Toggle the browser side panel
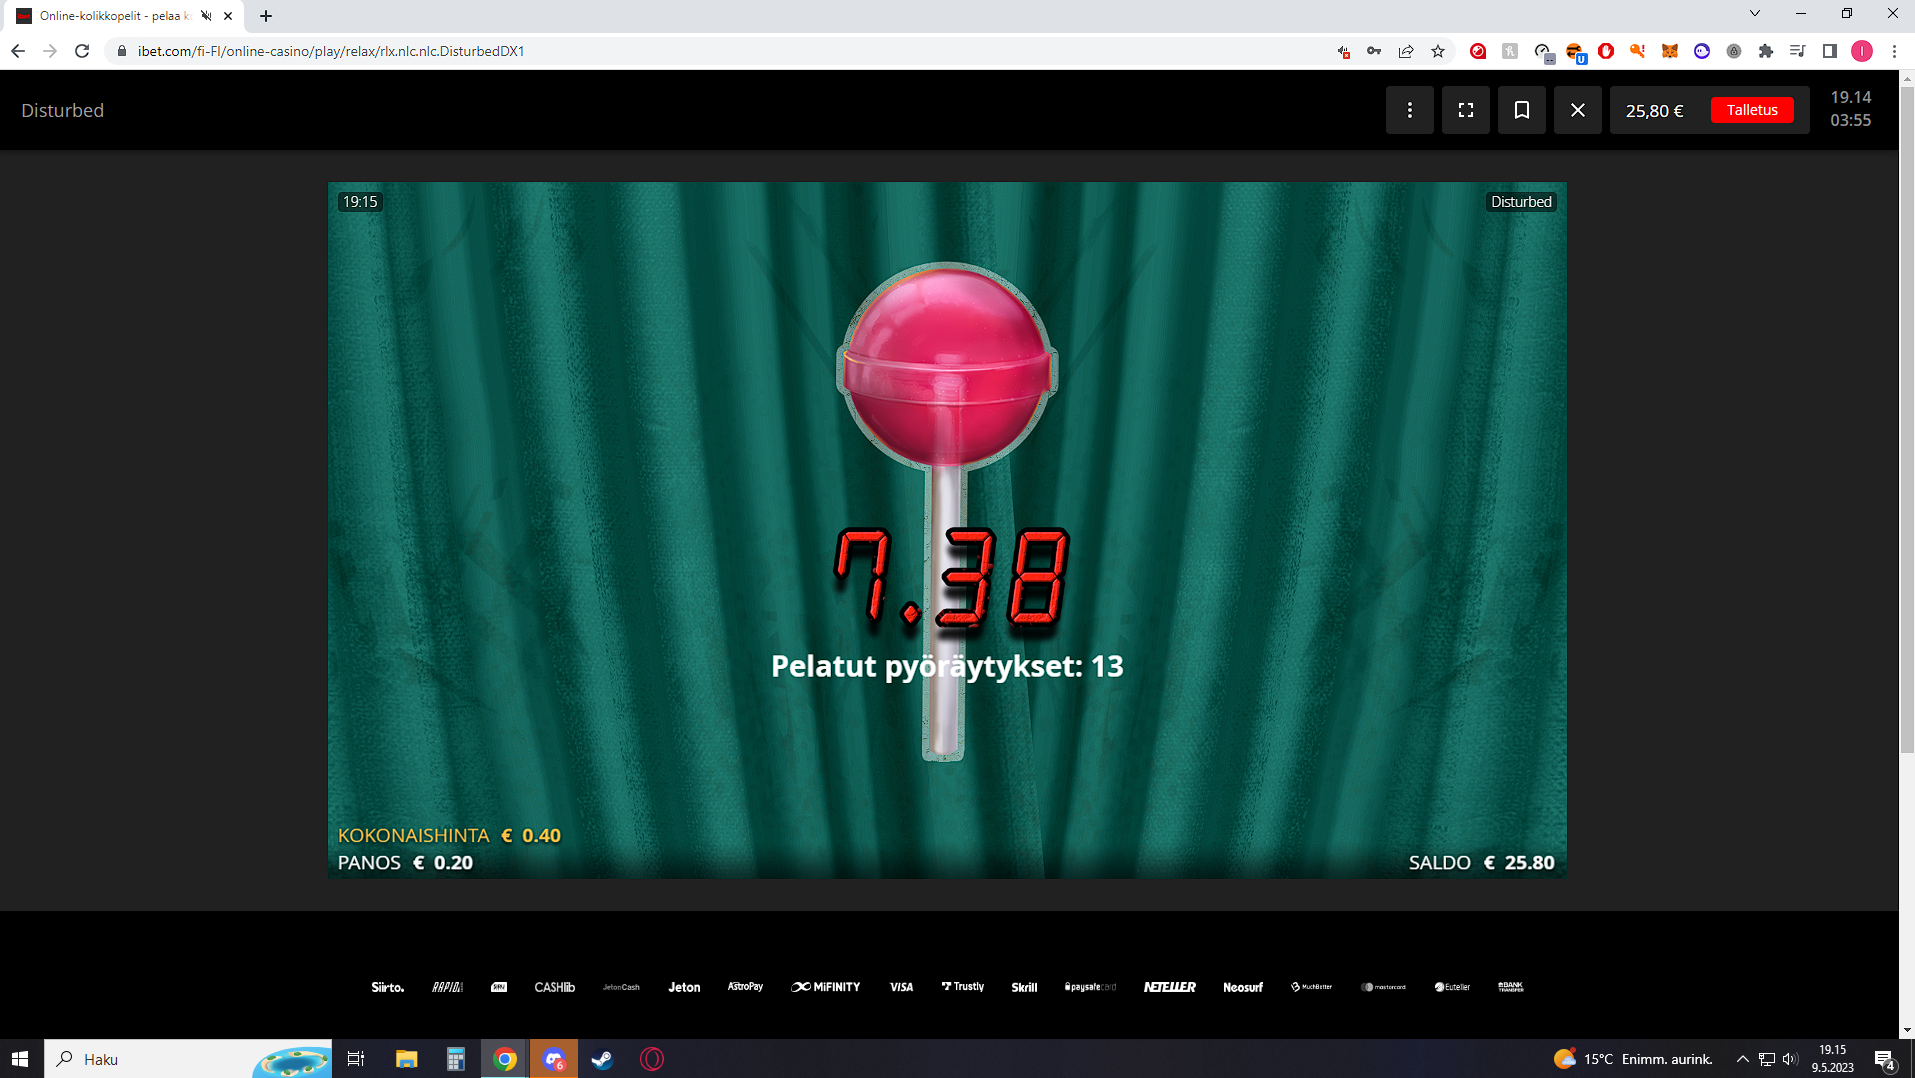Screen dimensions: 1915x1078 click(x=1829, y=51)
